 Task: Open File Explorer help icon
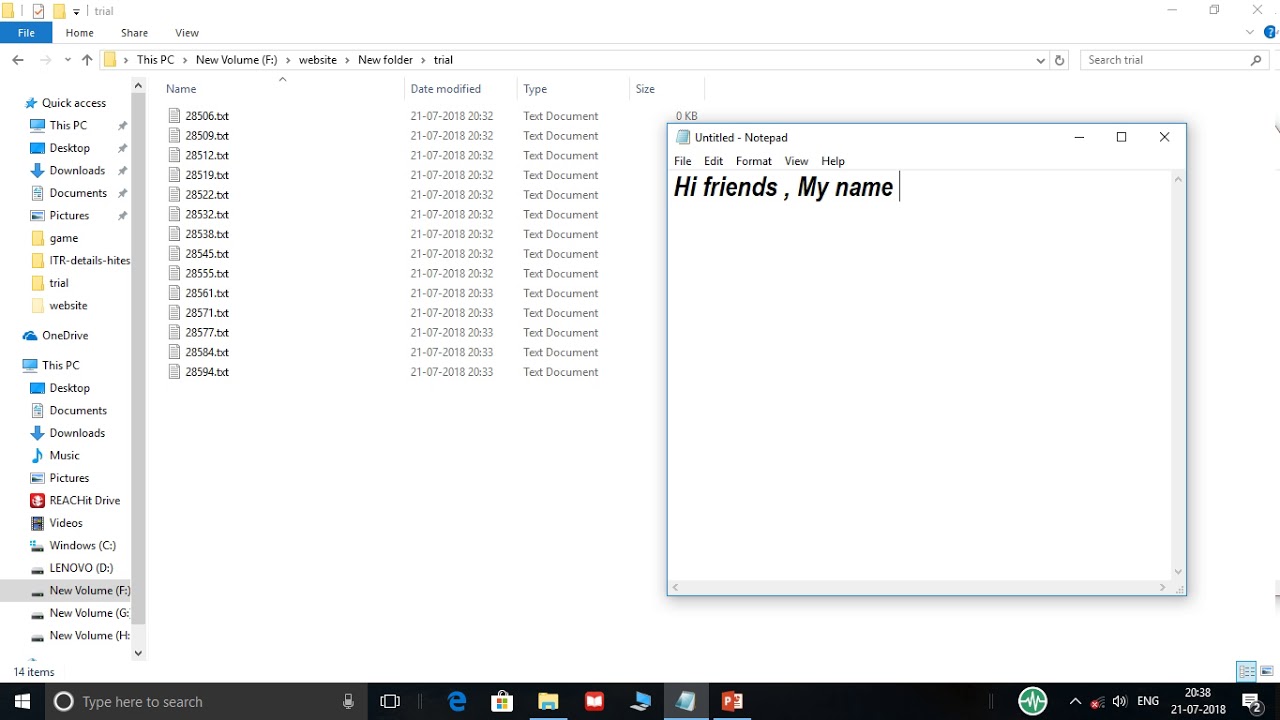click(1270, 33)
